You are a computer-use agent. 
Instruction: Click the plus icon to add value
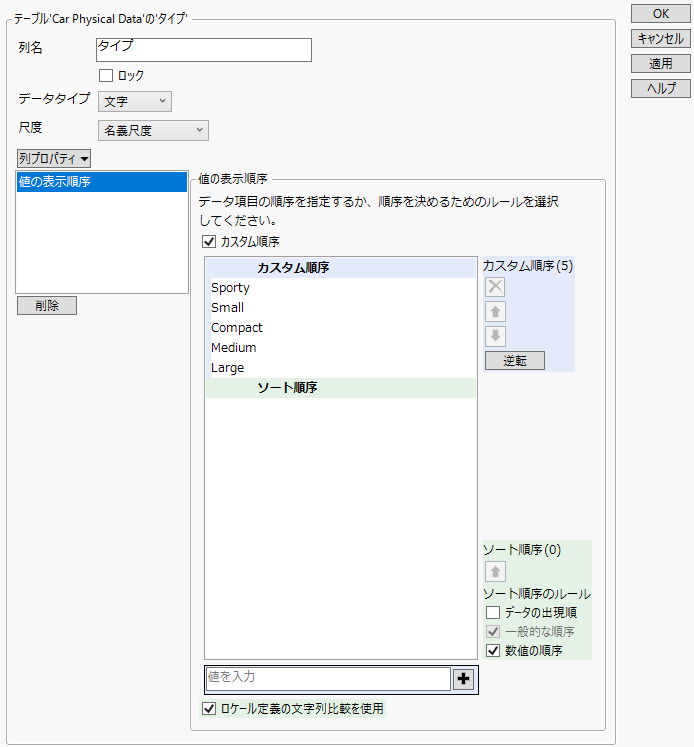coord(463,679)
